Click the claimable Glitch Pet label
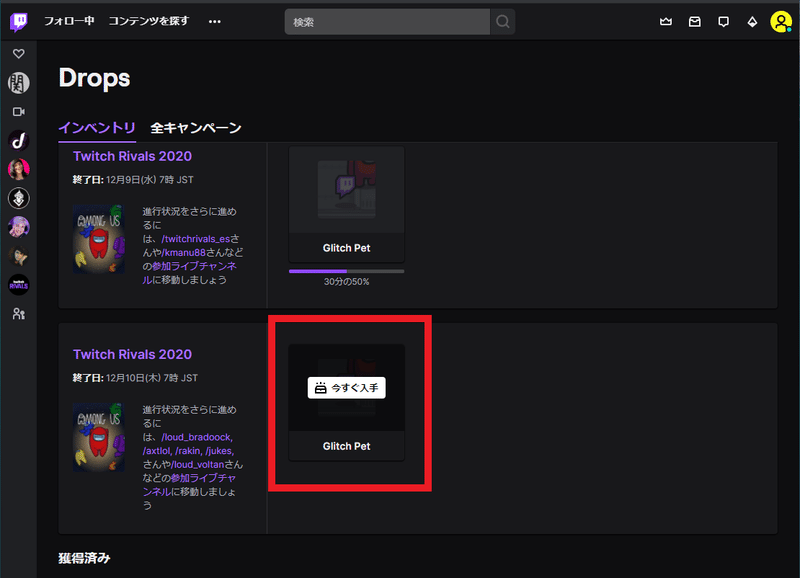 (x=346, y=446)
